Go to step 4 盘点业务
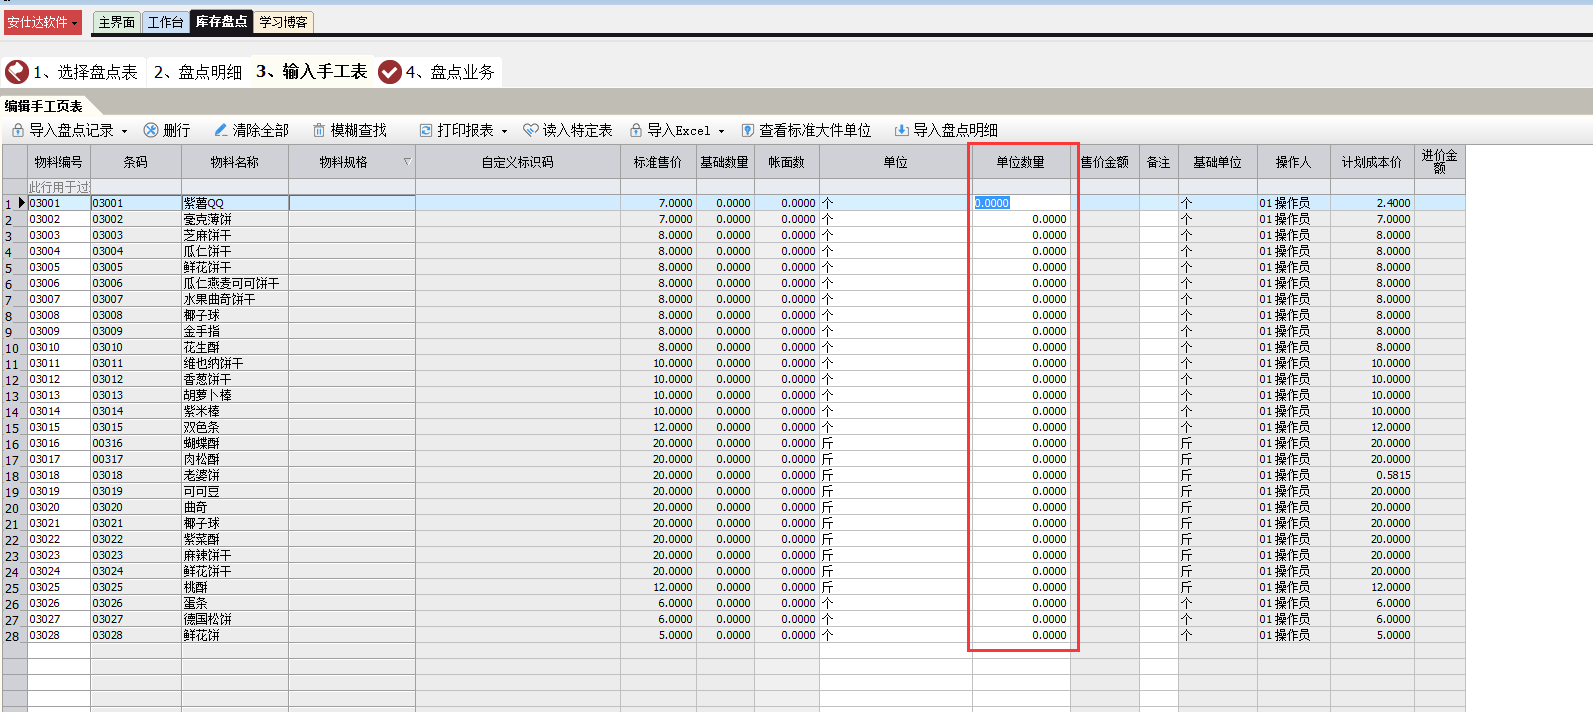1593x712 pixels. point(450,72)
